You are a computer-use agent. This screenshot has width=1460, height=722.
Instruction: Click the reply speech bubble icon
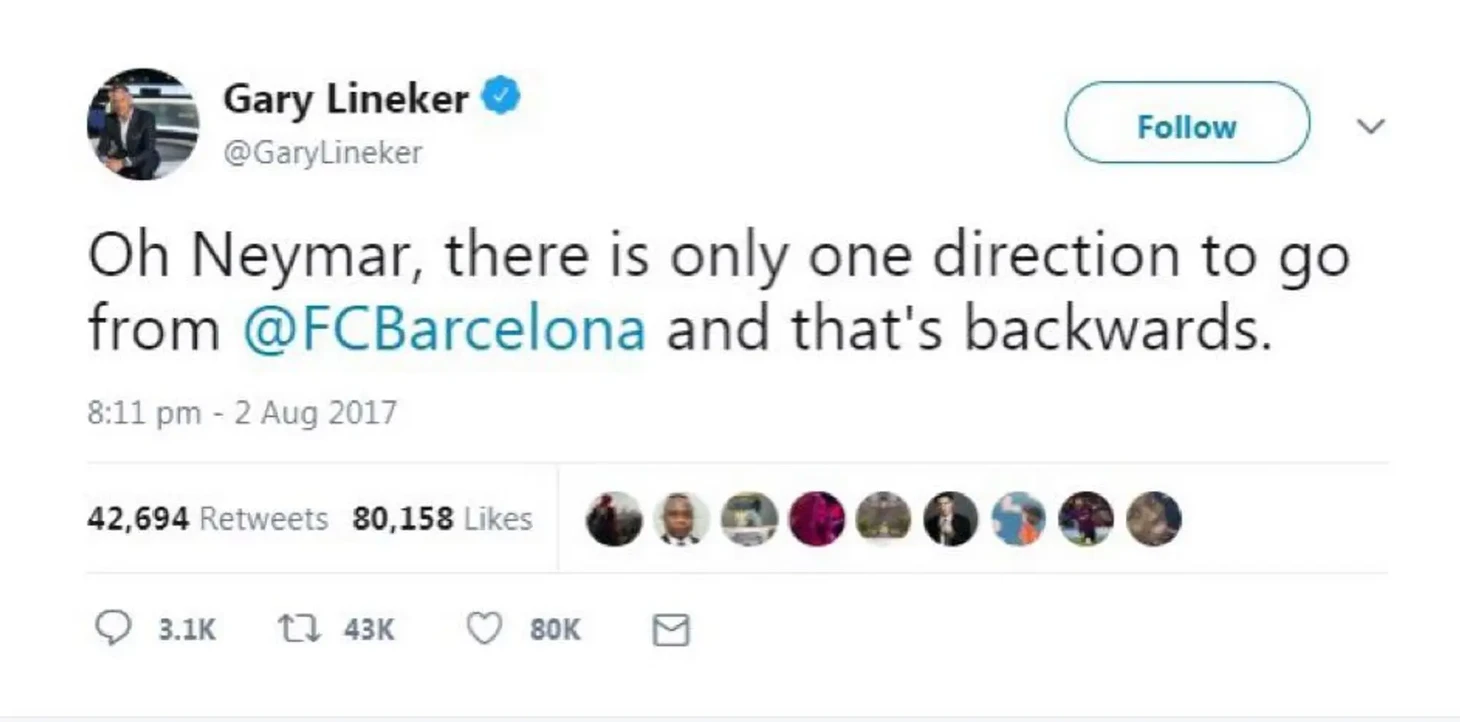pos(112,628)
